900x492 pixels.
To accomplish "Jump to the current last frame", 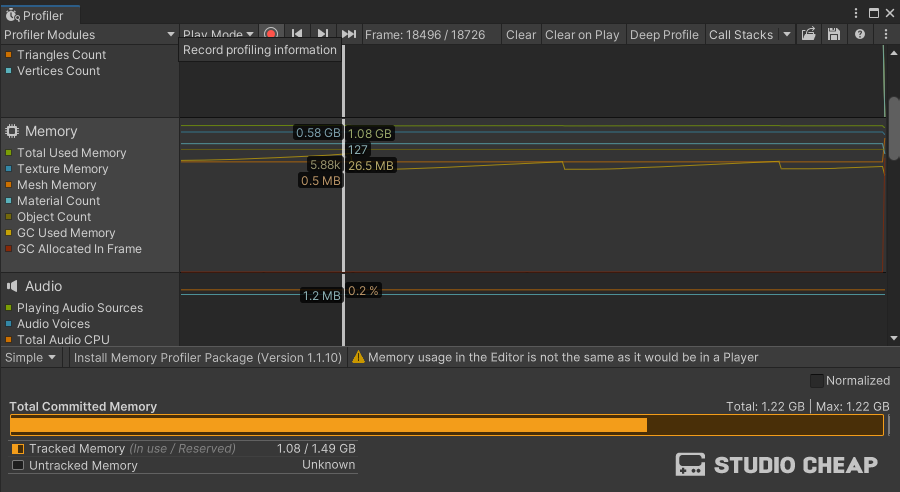I will tap(349, 34).
